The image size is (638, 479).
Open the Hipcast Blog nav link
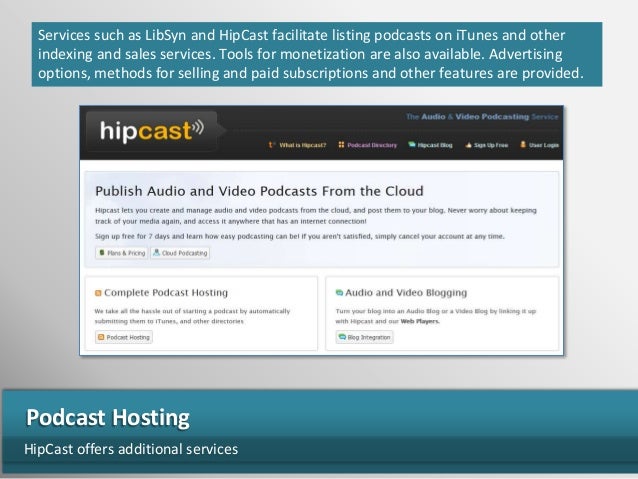(435, 145)
